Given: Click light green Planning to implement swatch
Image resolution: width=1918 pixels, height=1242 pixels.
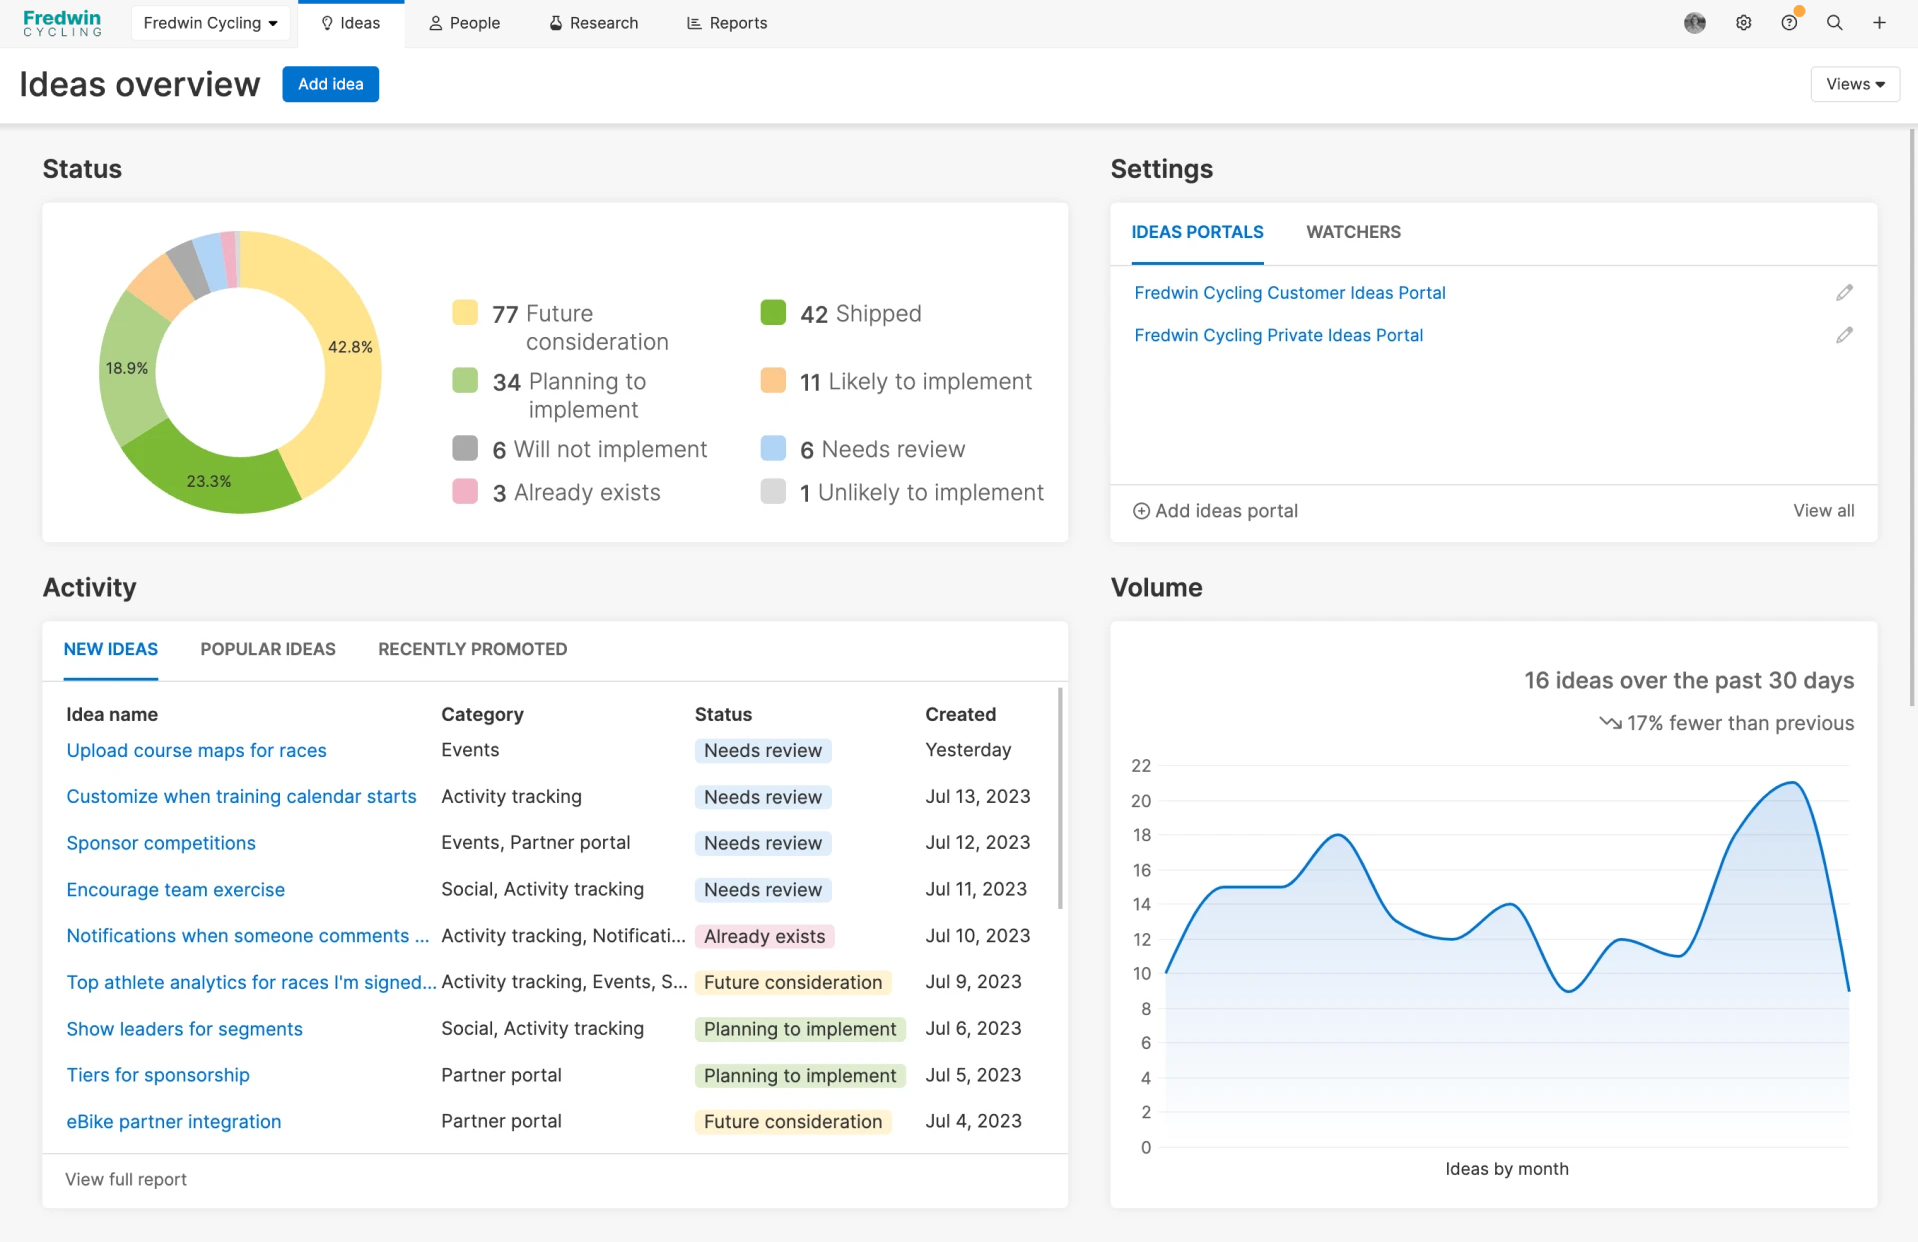Looking at the screenshot, I should click(465, 380).
